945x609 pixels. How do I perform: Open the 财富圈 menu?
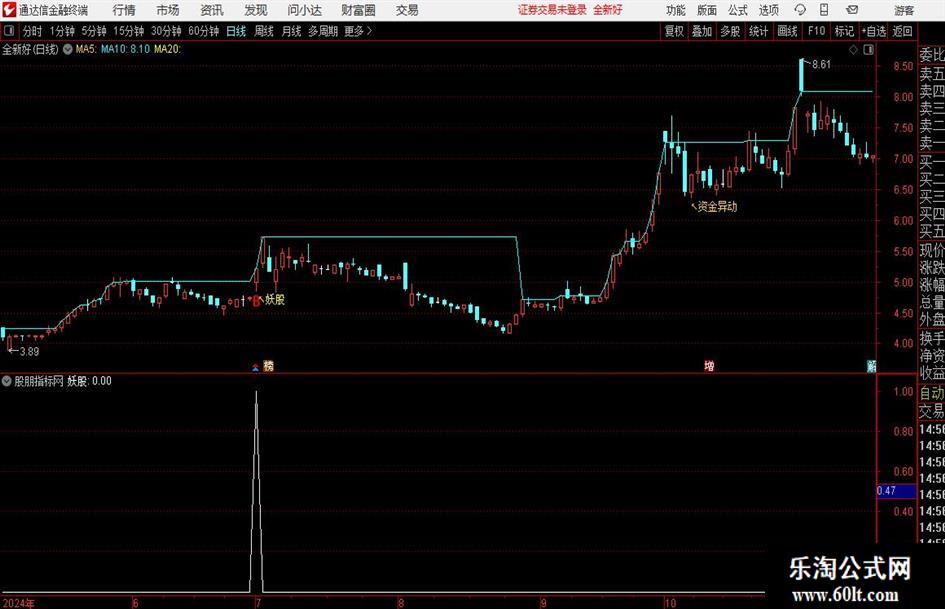pos(358,10)
